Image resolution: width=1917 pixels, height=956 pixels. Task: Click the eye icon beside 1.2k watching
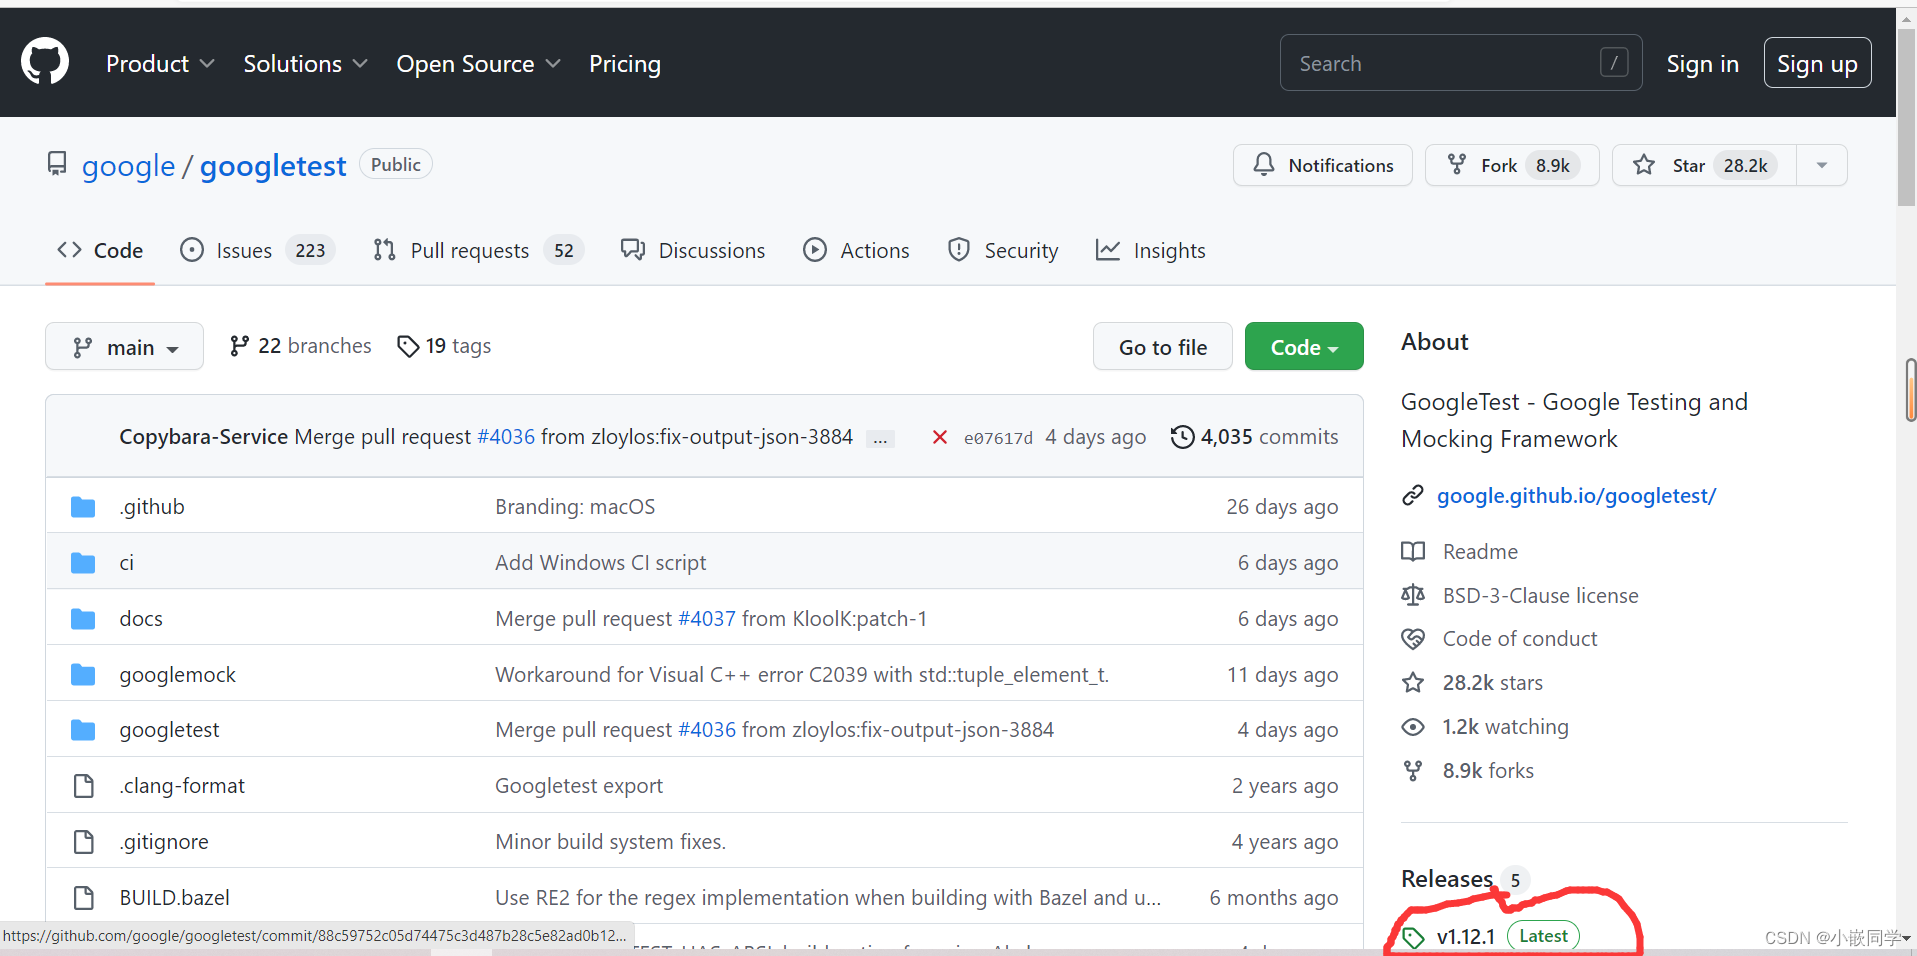[x=1413, y=727]
